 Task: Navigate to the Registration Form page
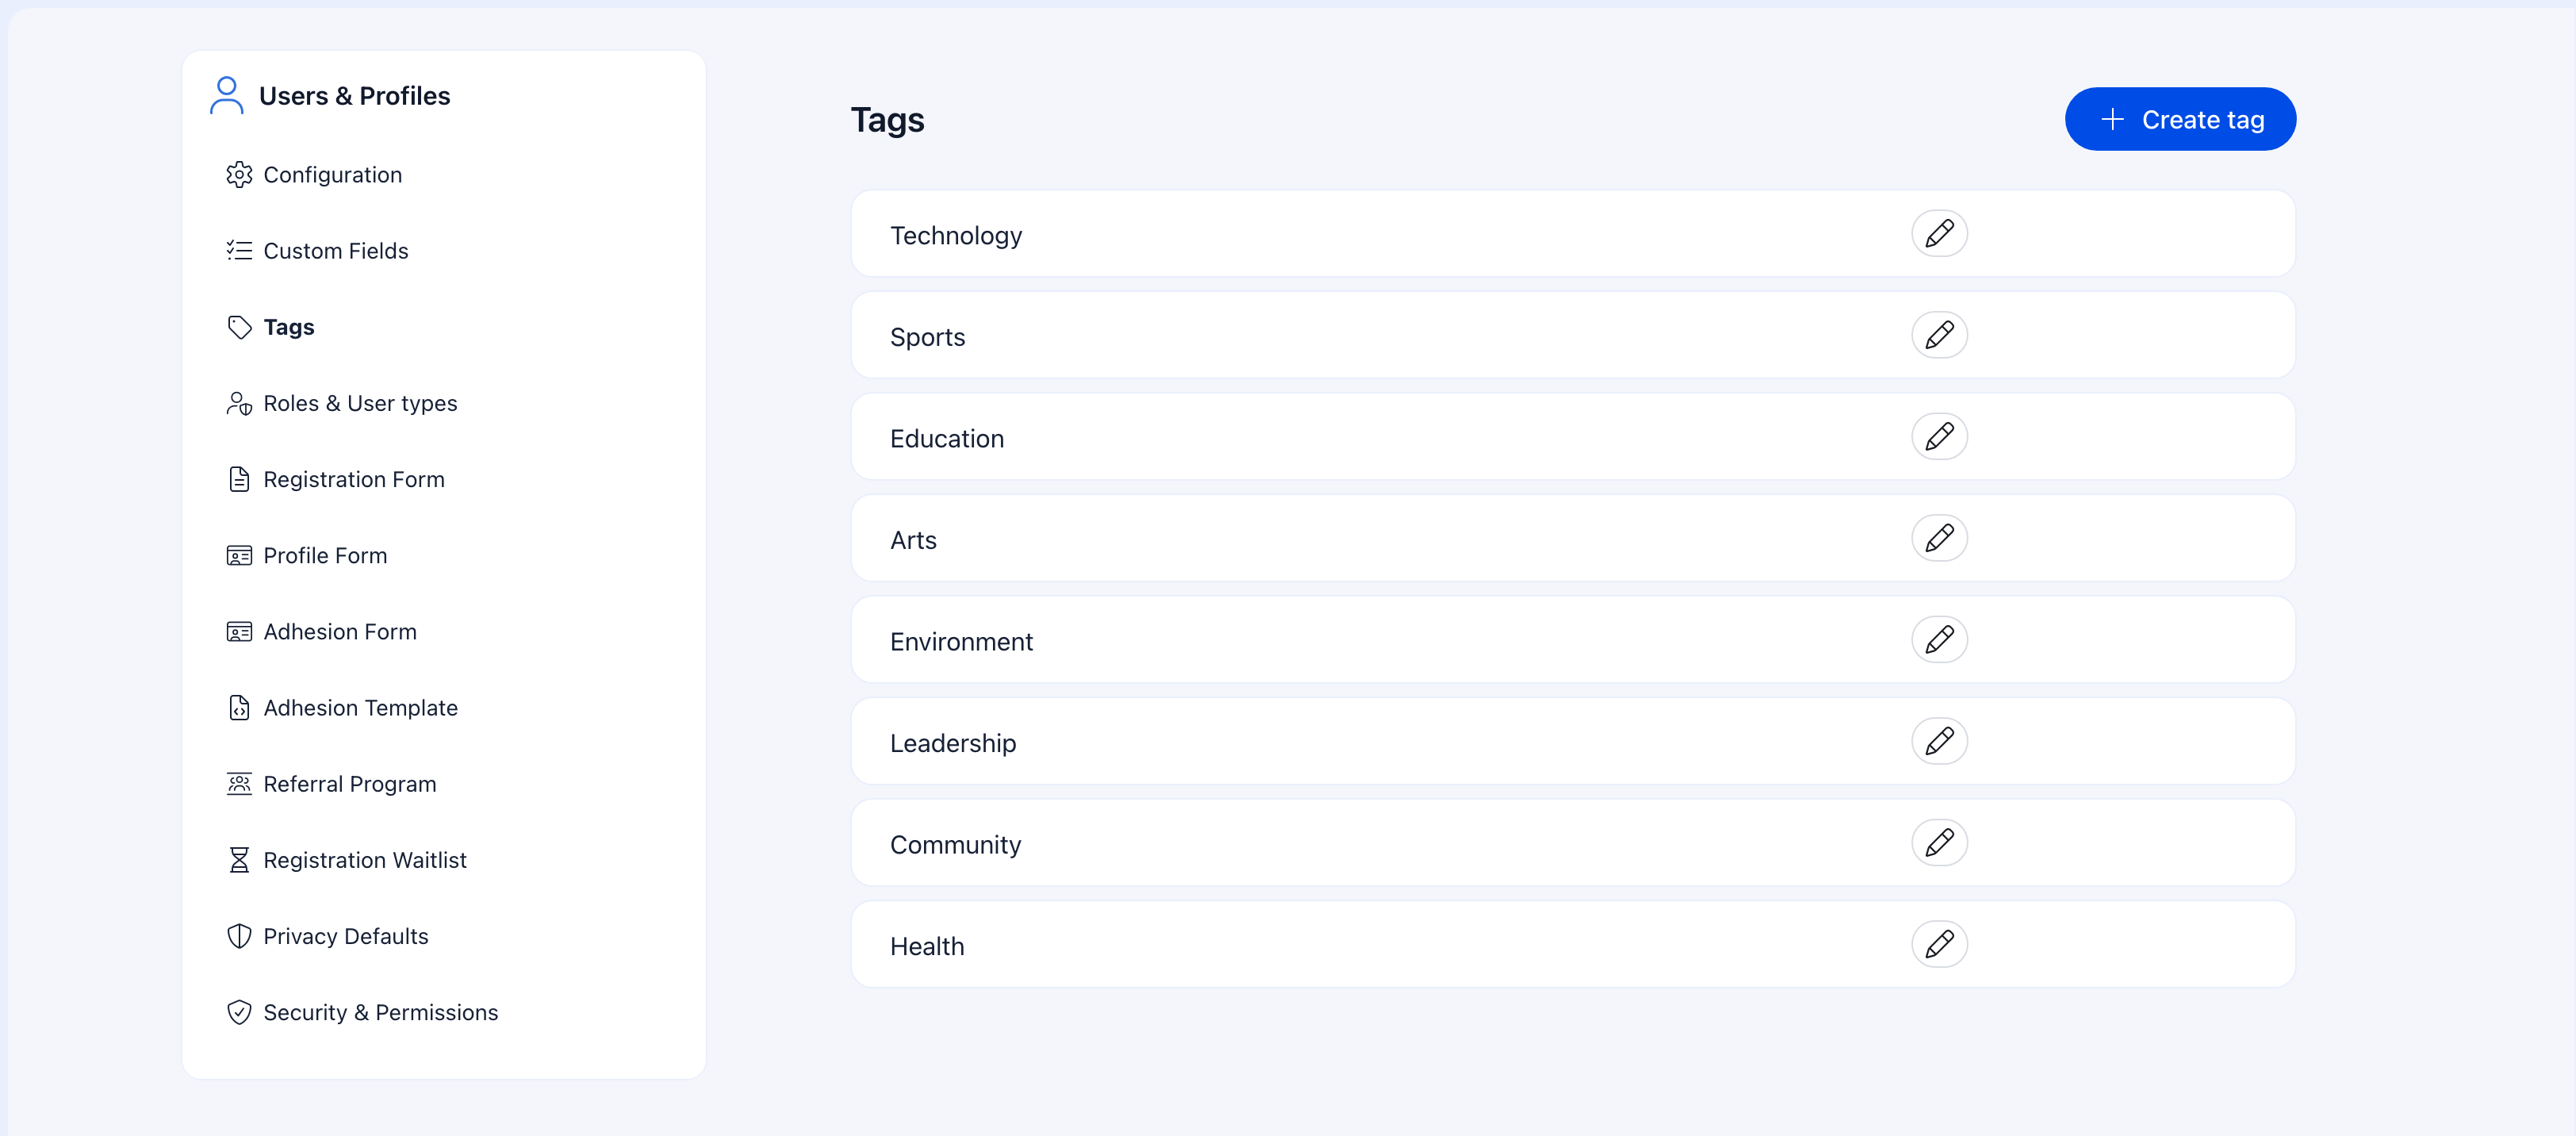pos(354,479)
